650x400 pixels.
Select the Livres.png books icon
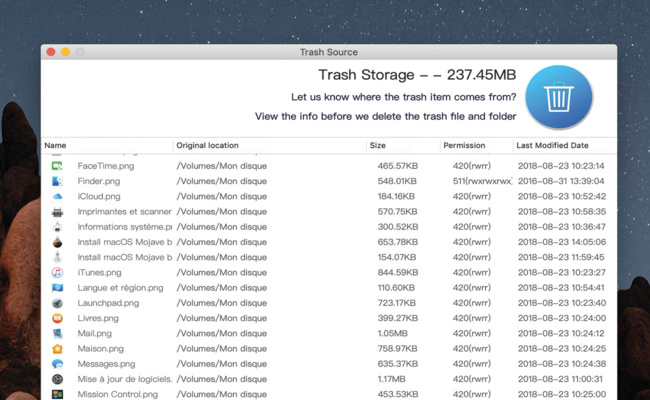point(58,318)
